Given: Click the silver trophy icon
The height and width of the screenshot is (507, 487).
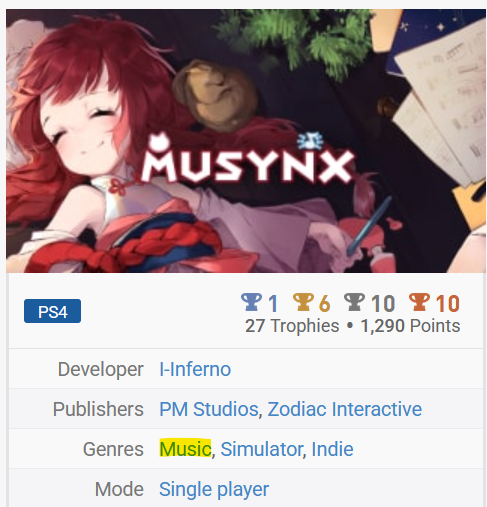Looking at the screenshot, I should (x=354, y=302).
